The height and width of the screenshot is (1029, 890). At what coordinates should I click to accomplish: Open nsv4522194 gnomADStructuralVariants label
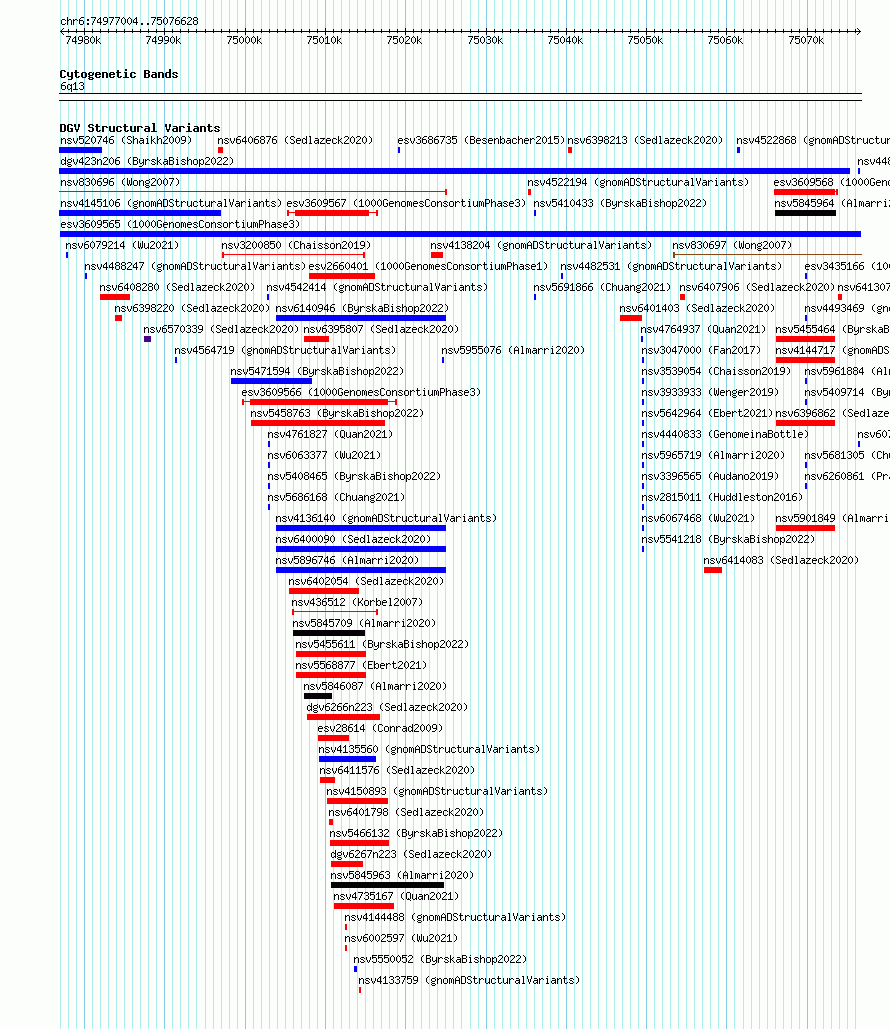pyautogui.click(x=638, y=182)
